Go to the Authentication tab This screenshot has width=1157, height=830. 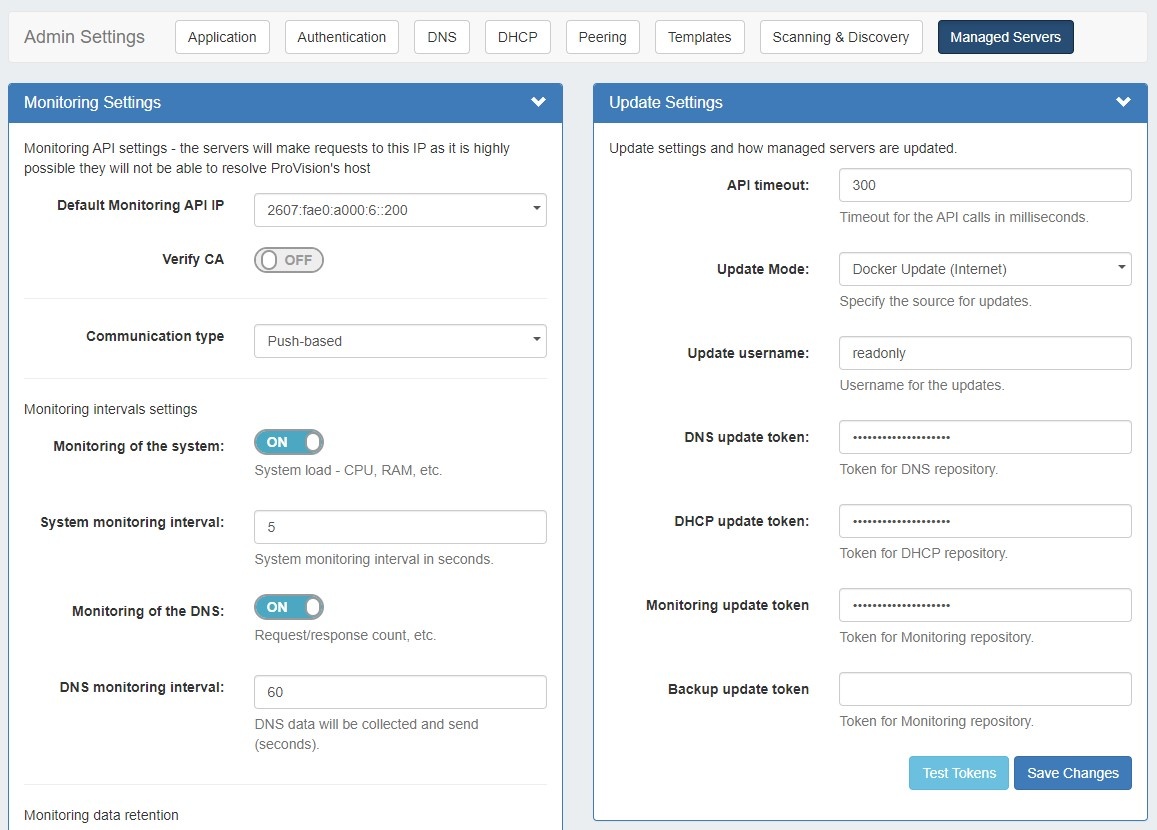tap(341, 37)
